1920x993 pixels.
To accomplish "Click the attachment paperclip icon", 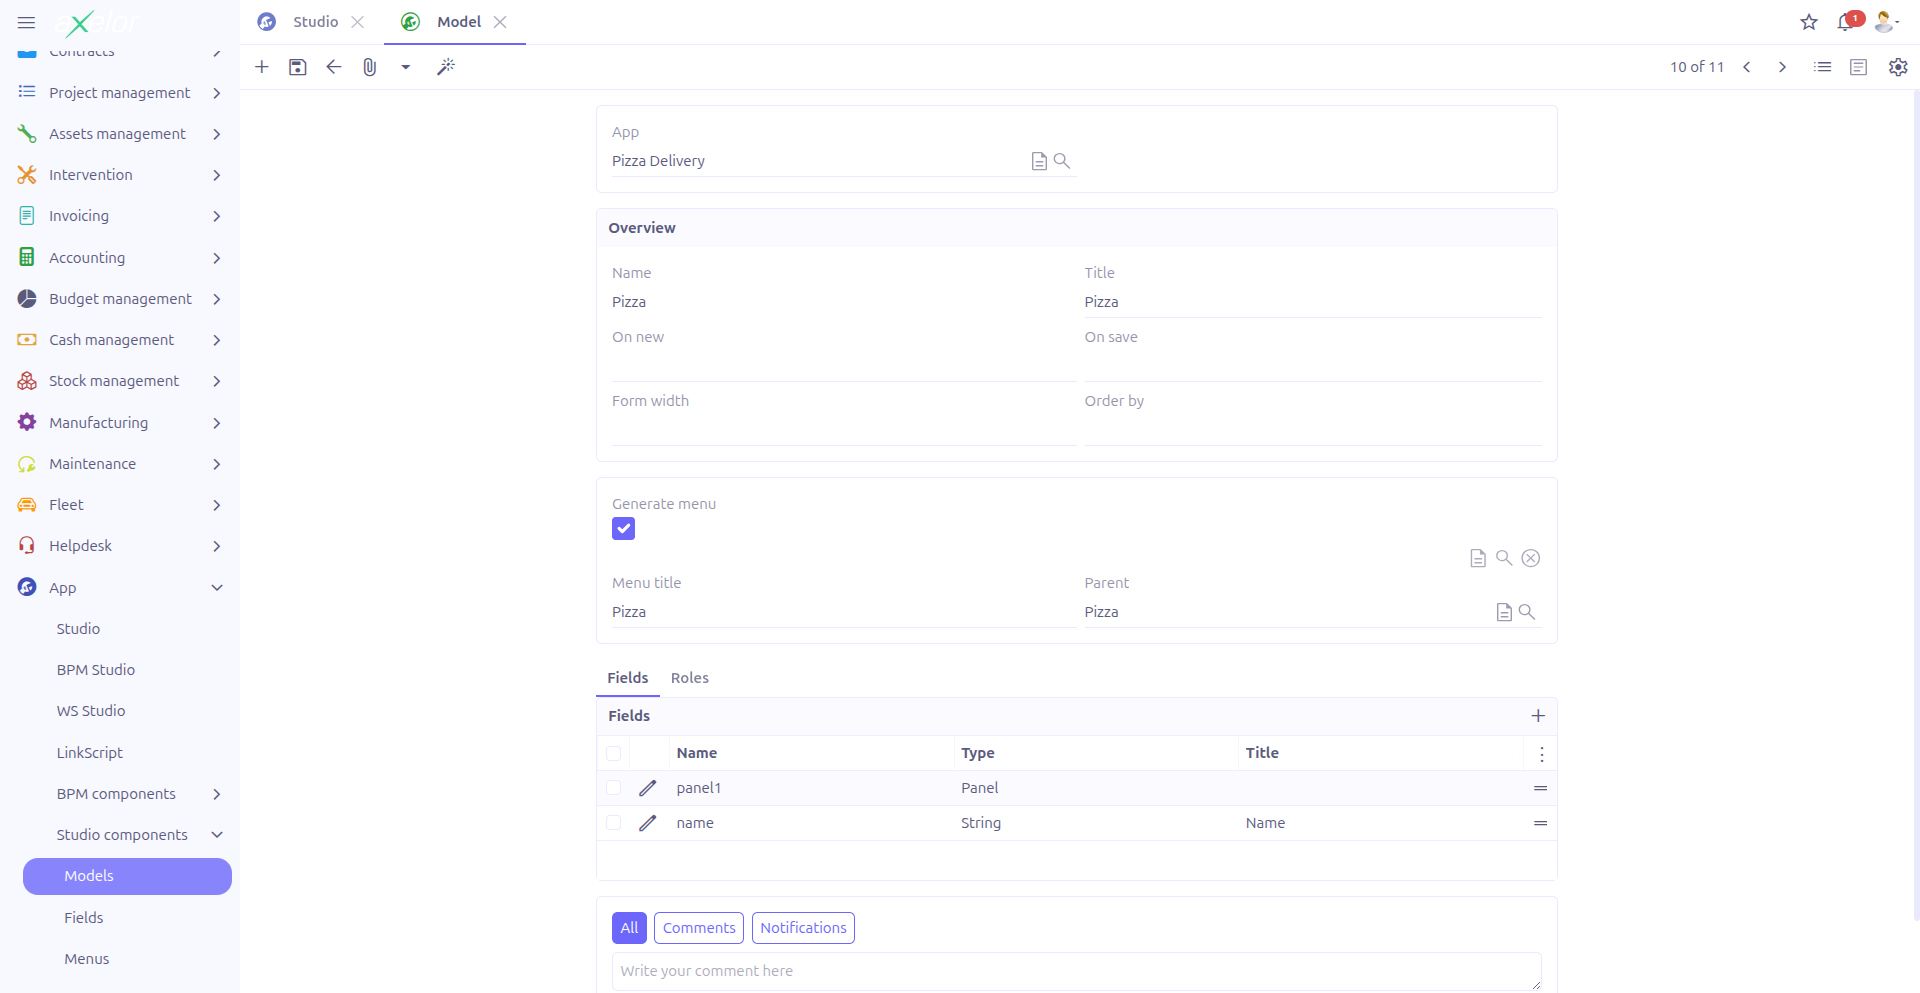I will pyautogui.click(x=369, y=67).
